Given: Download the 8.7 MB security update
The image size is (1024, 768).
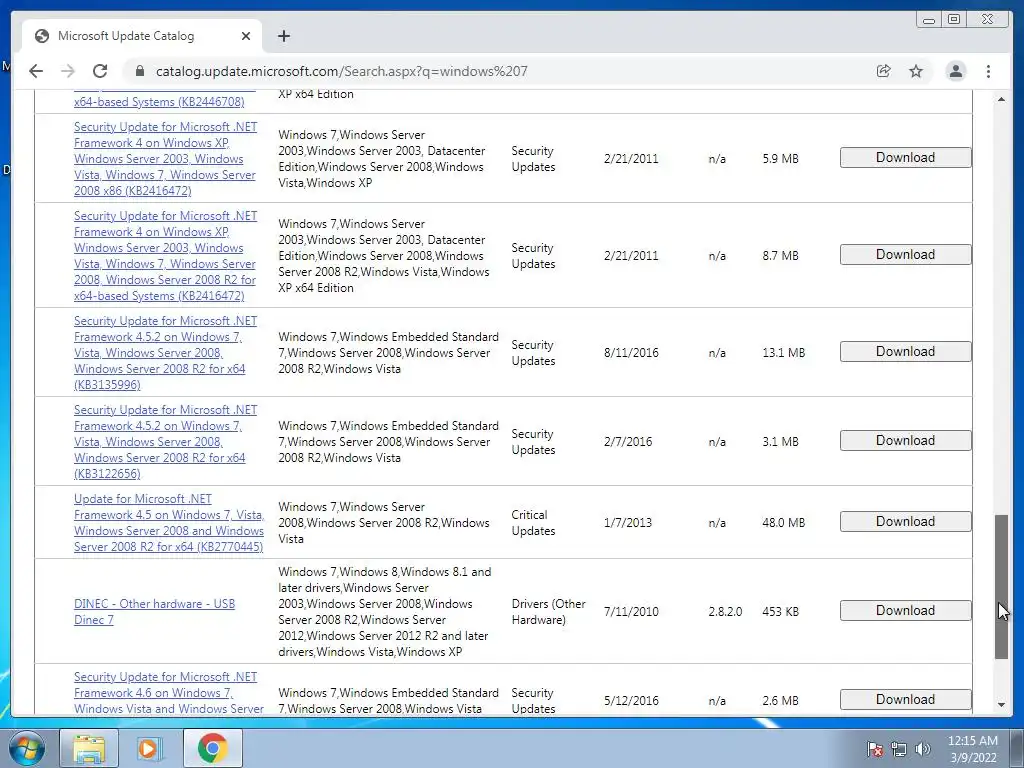Looking at the screenshot, I should click(905, 255).
